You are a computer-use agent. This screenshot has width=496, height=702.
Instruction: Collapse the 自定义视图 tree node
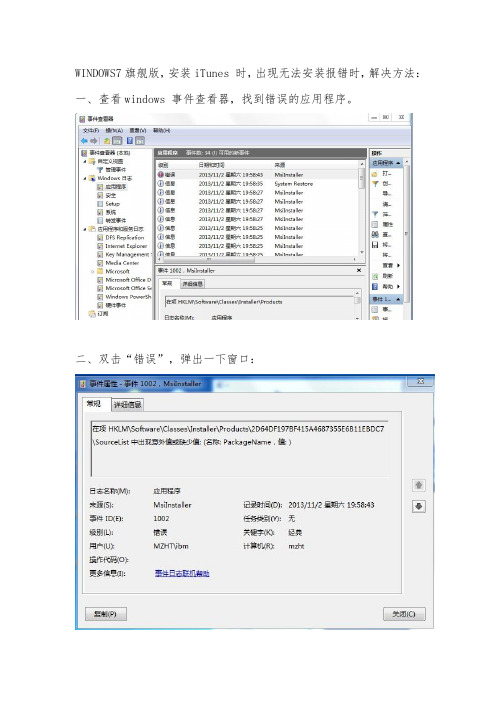coord(85,161)
